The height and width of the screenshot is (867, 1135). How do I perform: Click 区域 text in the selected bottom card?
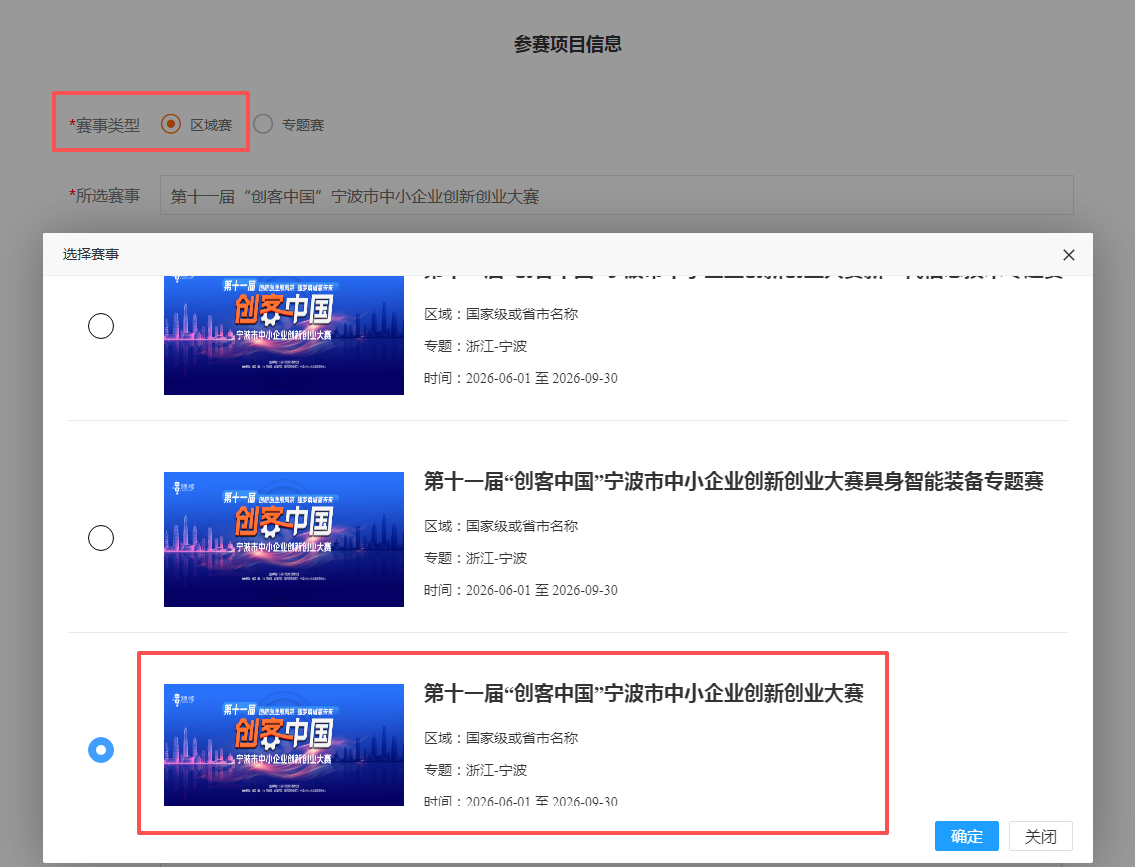pyautogui.click(x=501, y=738)
